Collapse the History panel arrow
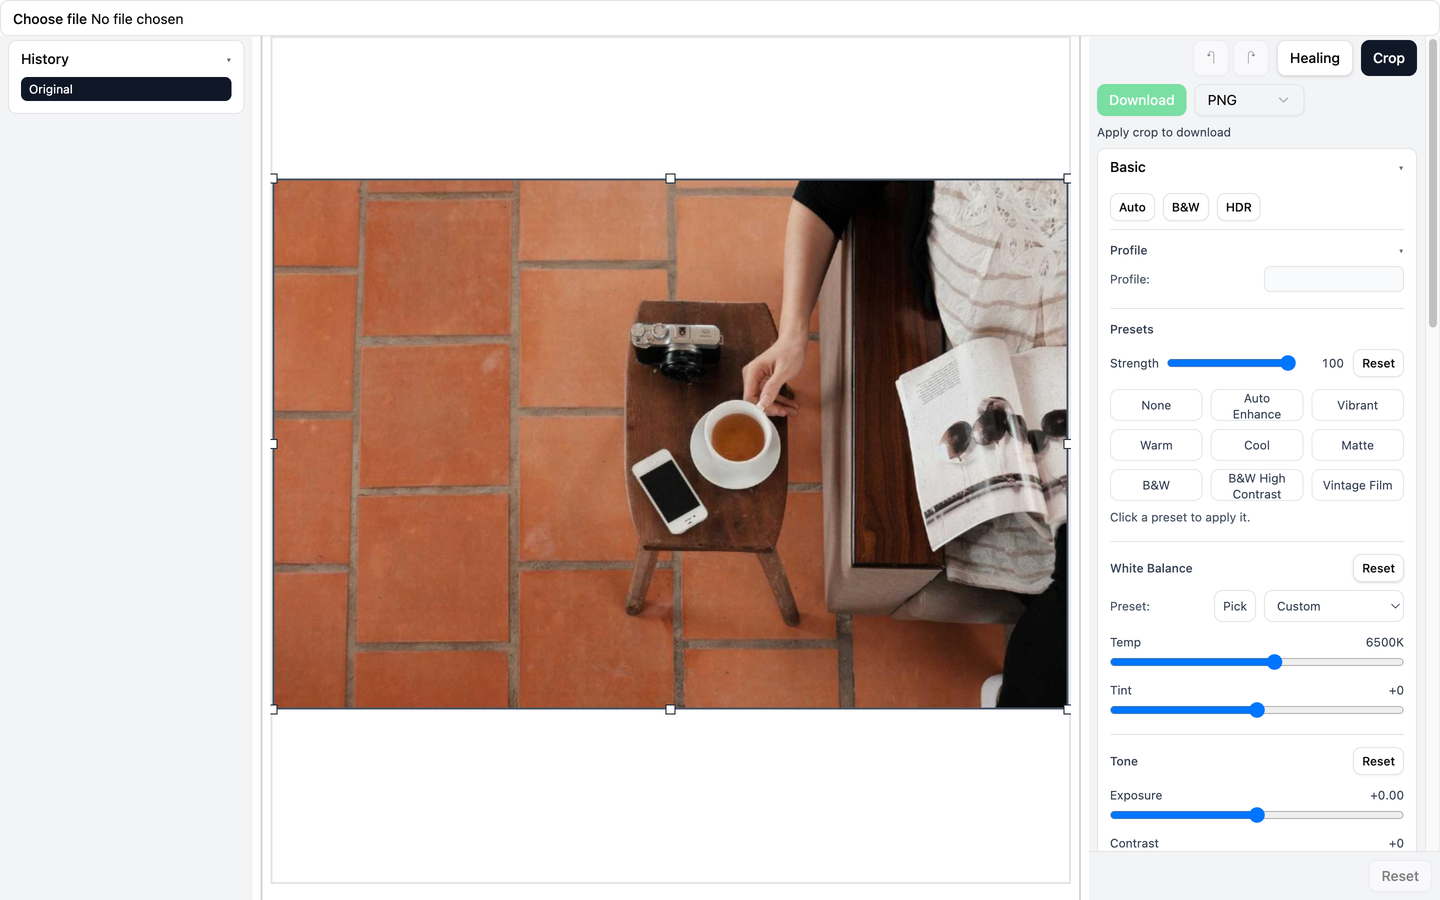The width and height of the screenshot is (1440, 900). click(x=228, y=60)
